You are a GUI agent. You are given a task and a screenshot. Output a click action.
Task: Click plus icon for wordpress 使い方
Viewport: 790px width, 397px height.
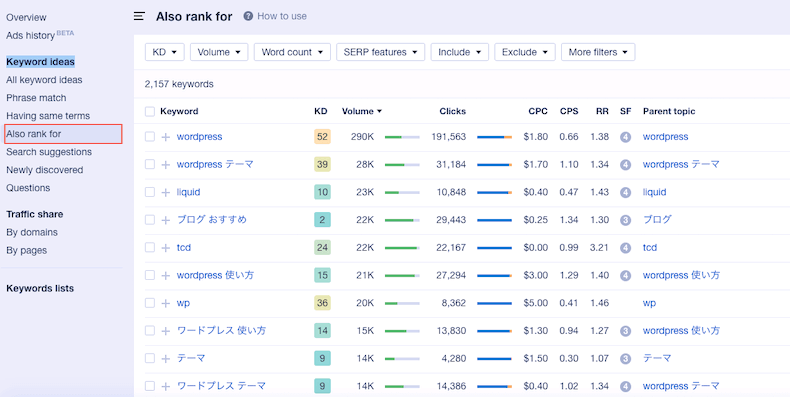point(165,276)
